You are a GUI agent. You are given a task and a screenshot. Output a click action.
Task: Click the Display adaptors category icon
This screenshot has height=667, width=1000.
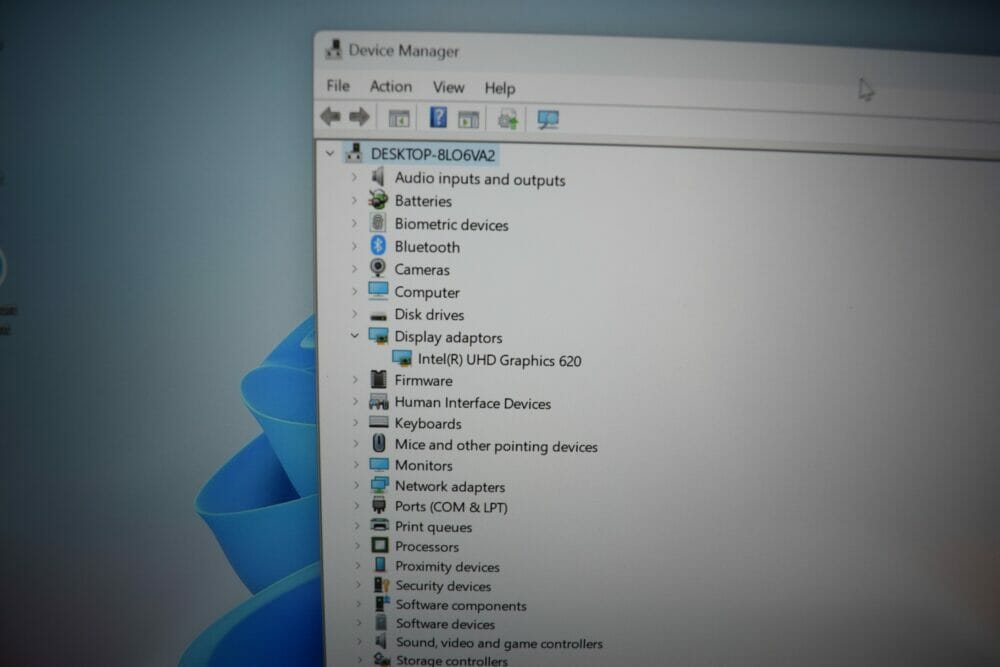coord(378,336)
